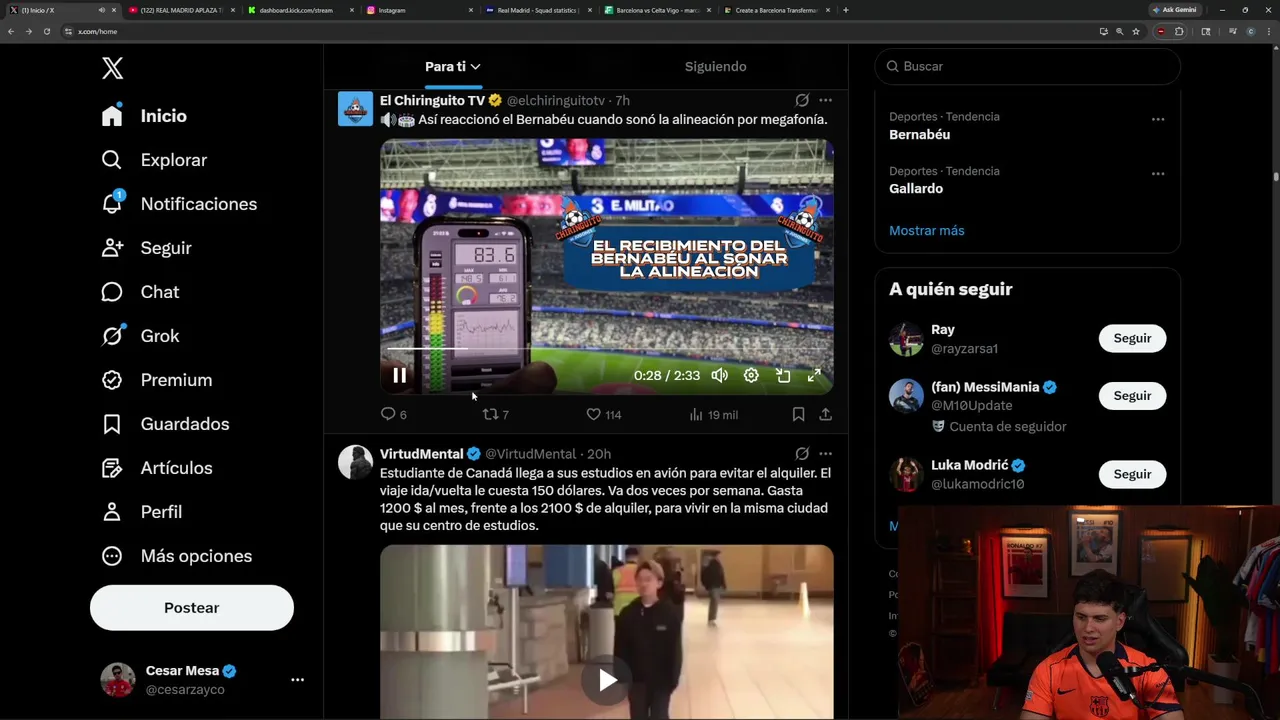Click the Buscar search field
The width and height of the screenshot is (1280, 720).
click(x=1028, y=66)
